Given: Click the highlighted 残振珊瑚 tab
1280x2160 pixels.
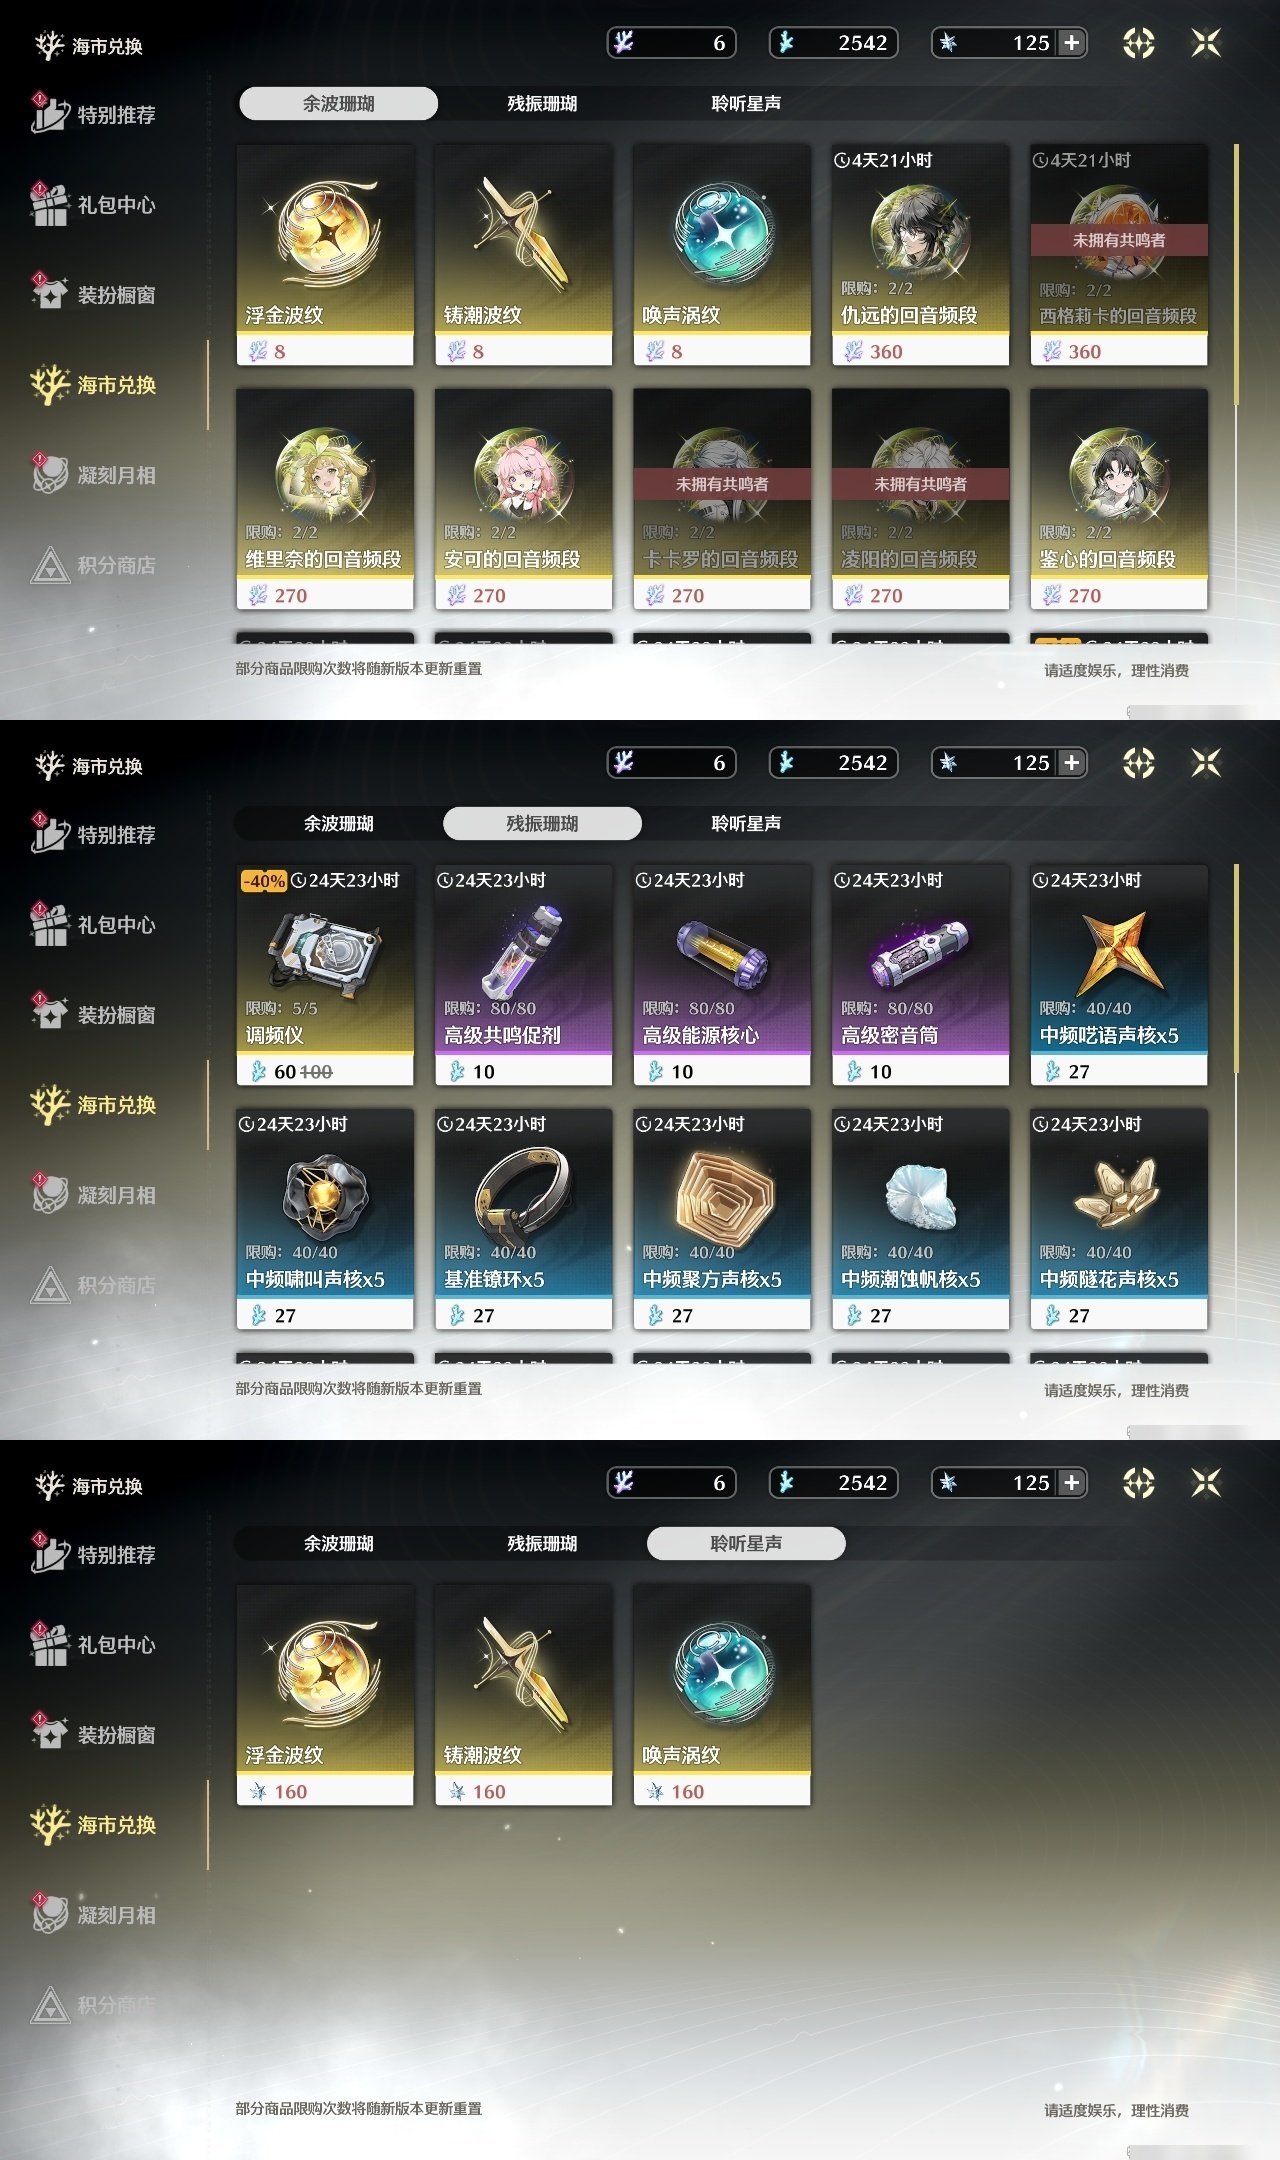Looking at the screenshot, I should (542, 823).
